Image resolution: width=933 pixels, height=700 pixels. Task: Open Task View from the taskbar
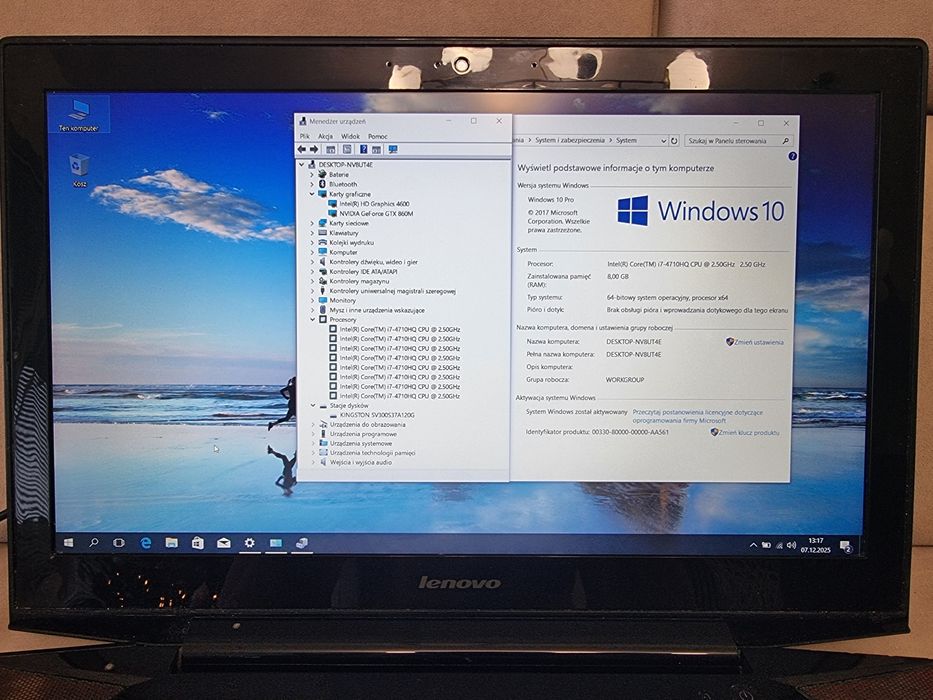118,543
